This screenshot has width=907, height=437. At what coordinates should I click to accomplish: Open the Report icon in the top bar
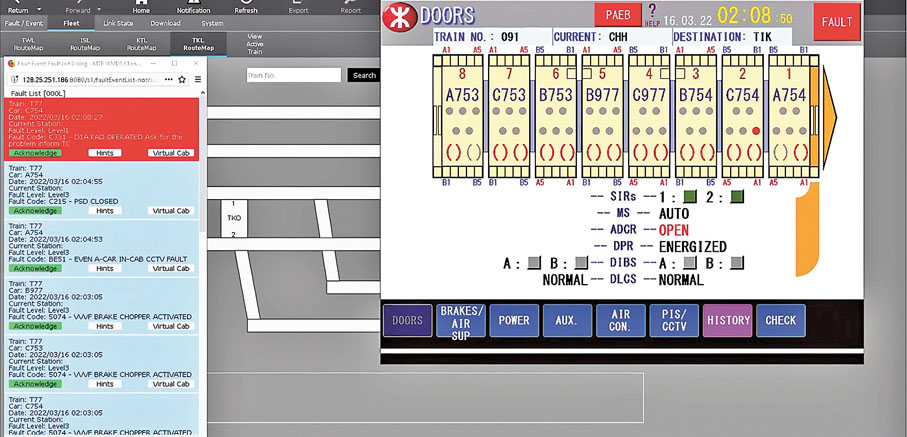[350, 6]
